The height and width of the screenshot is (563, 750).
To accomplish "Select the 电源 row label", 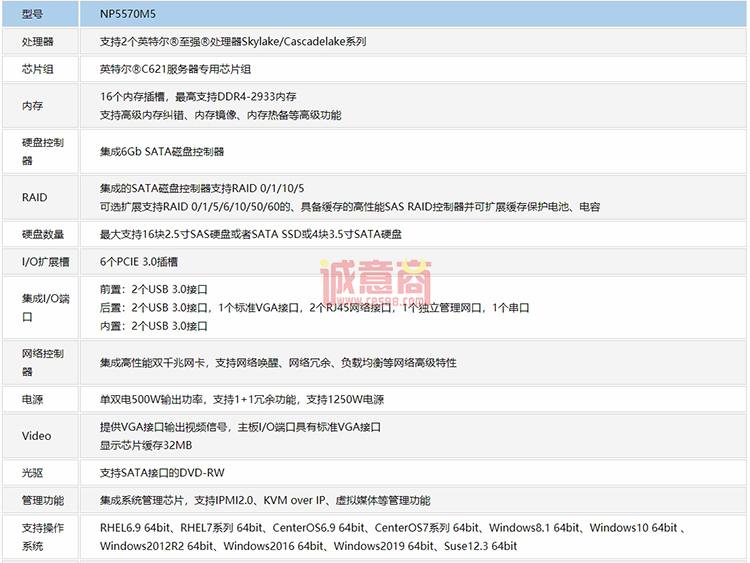I will (x=33, y=399).
